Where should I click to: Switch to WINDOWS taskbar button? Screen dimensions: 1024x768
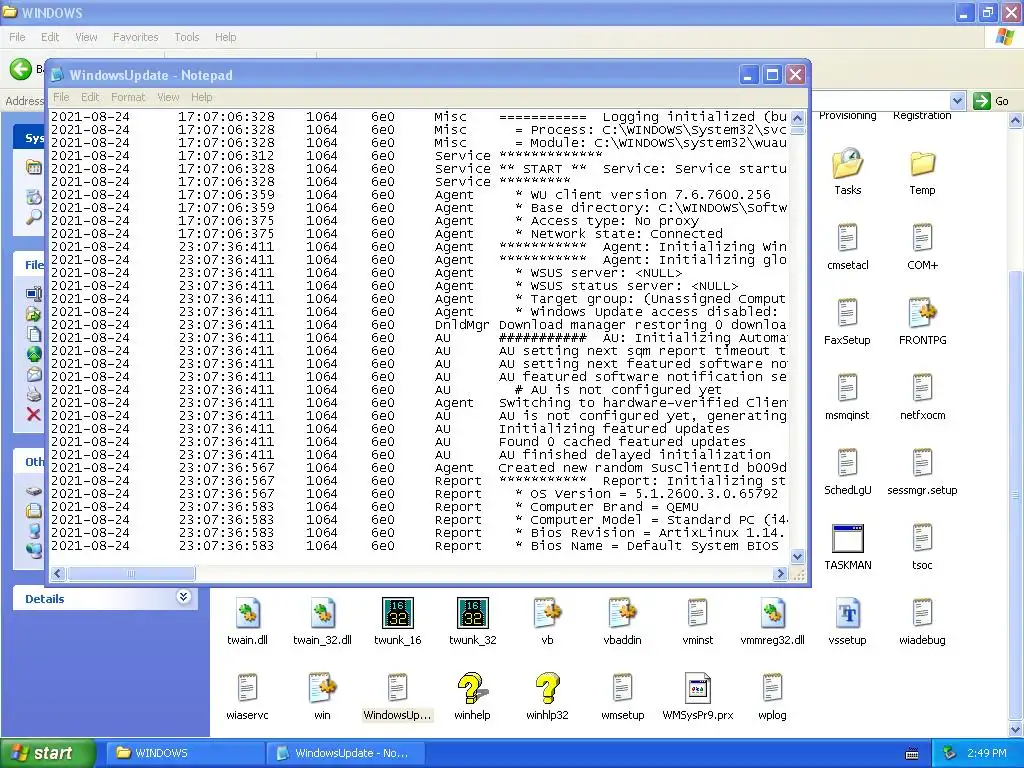[184, 753]
